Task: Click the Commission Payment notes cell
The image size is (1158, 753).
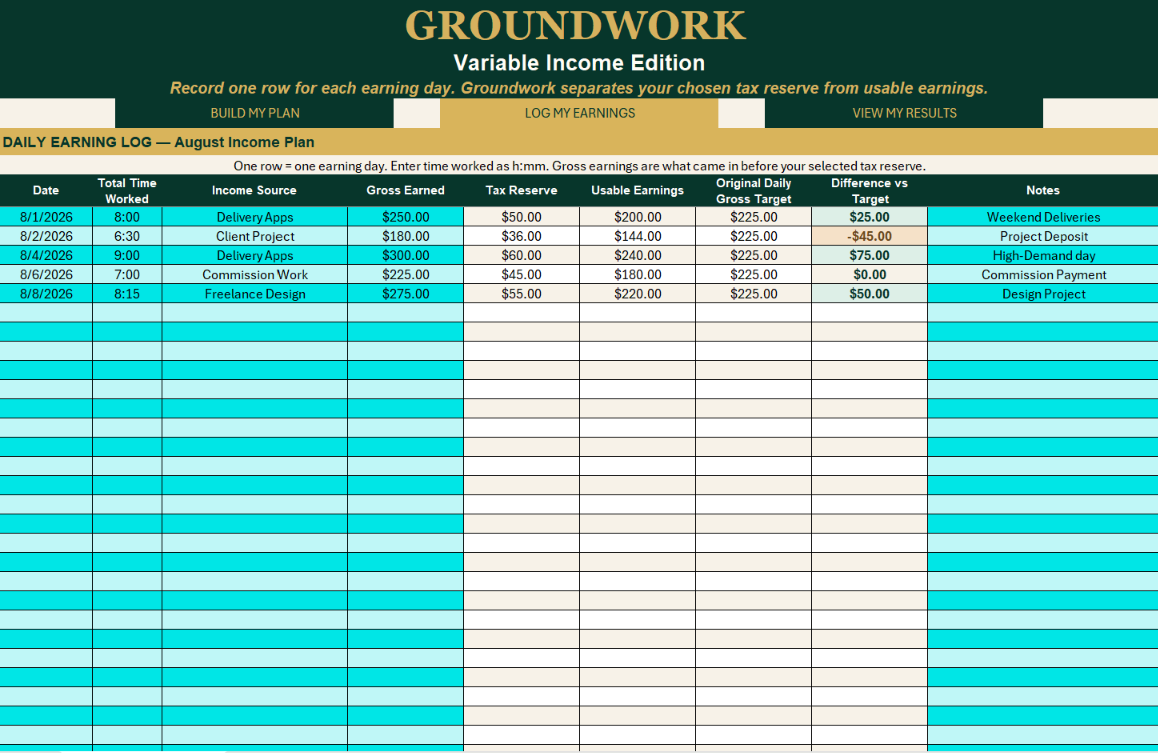Action: coord(1043,275)
